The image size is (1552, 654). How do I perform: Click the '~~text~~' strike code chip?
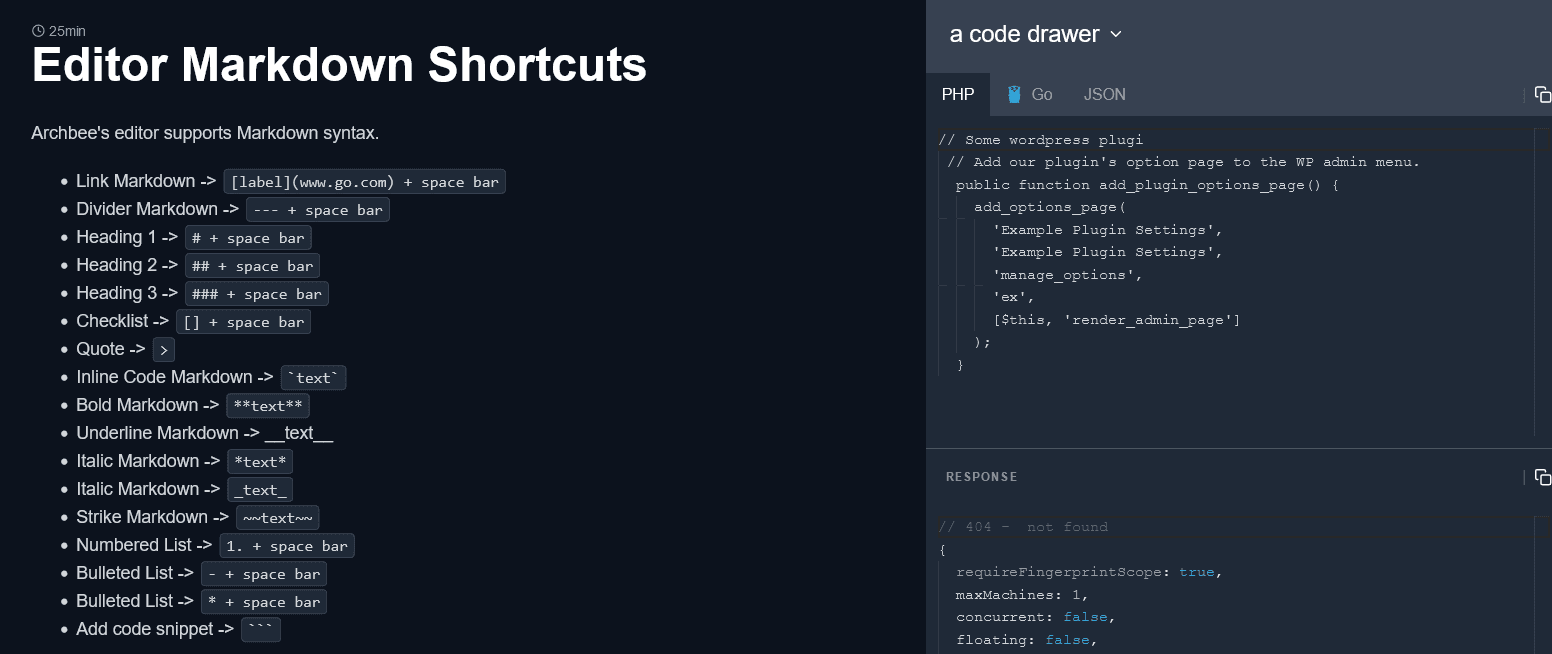[x=278, y=518]
